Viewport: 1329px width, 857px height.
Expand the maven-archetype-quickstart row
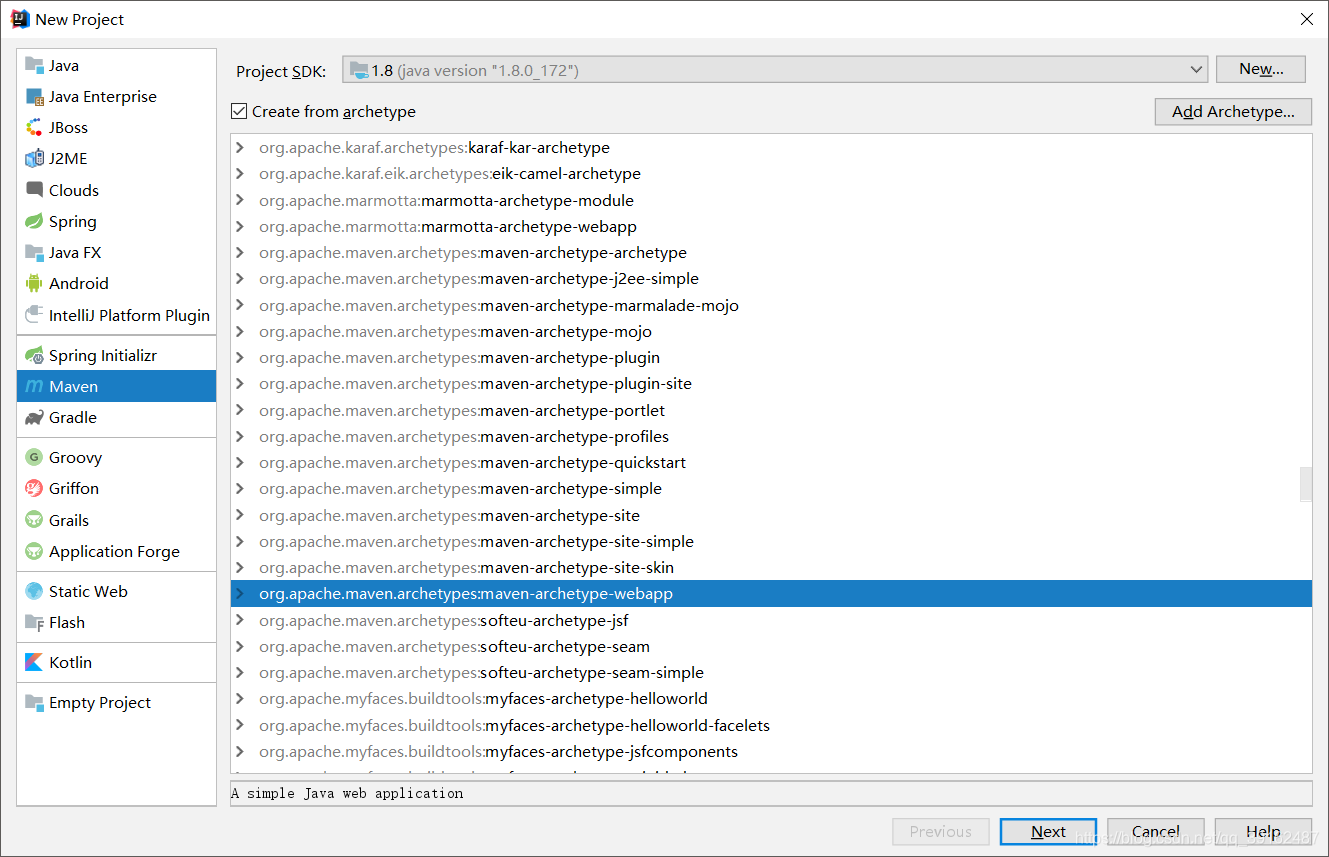click(240, 462)
